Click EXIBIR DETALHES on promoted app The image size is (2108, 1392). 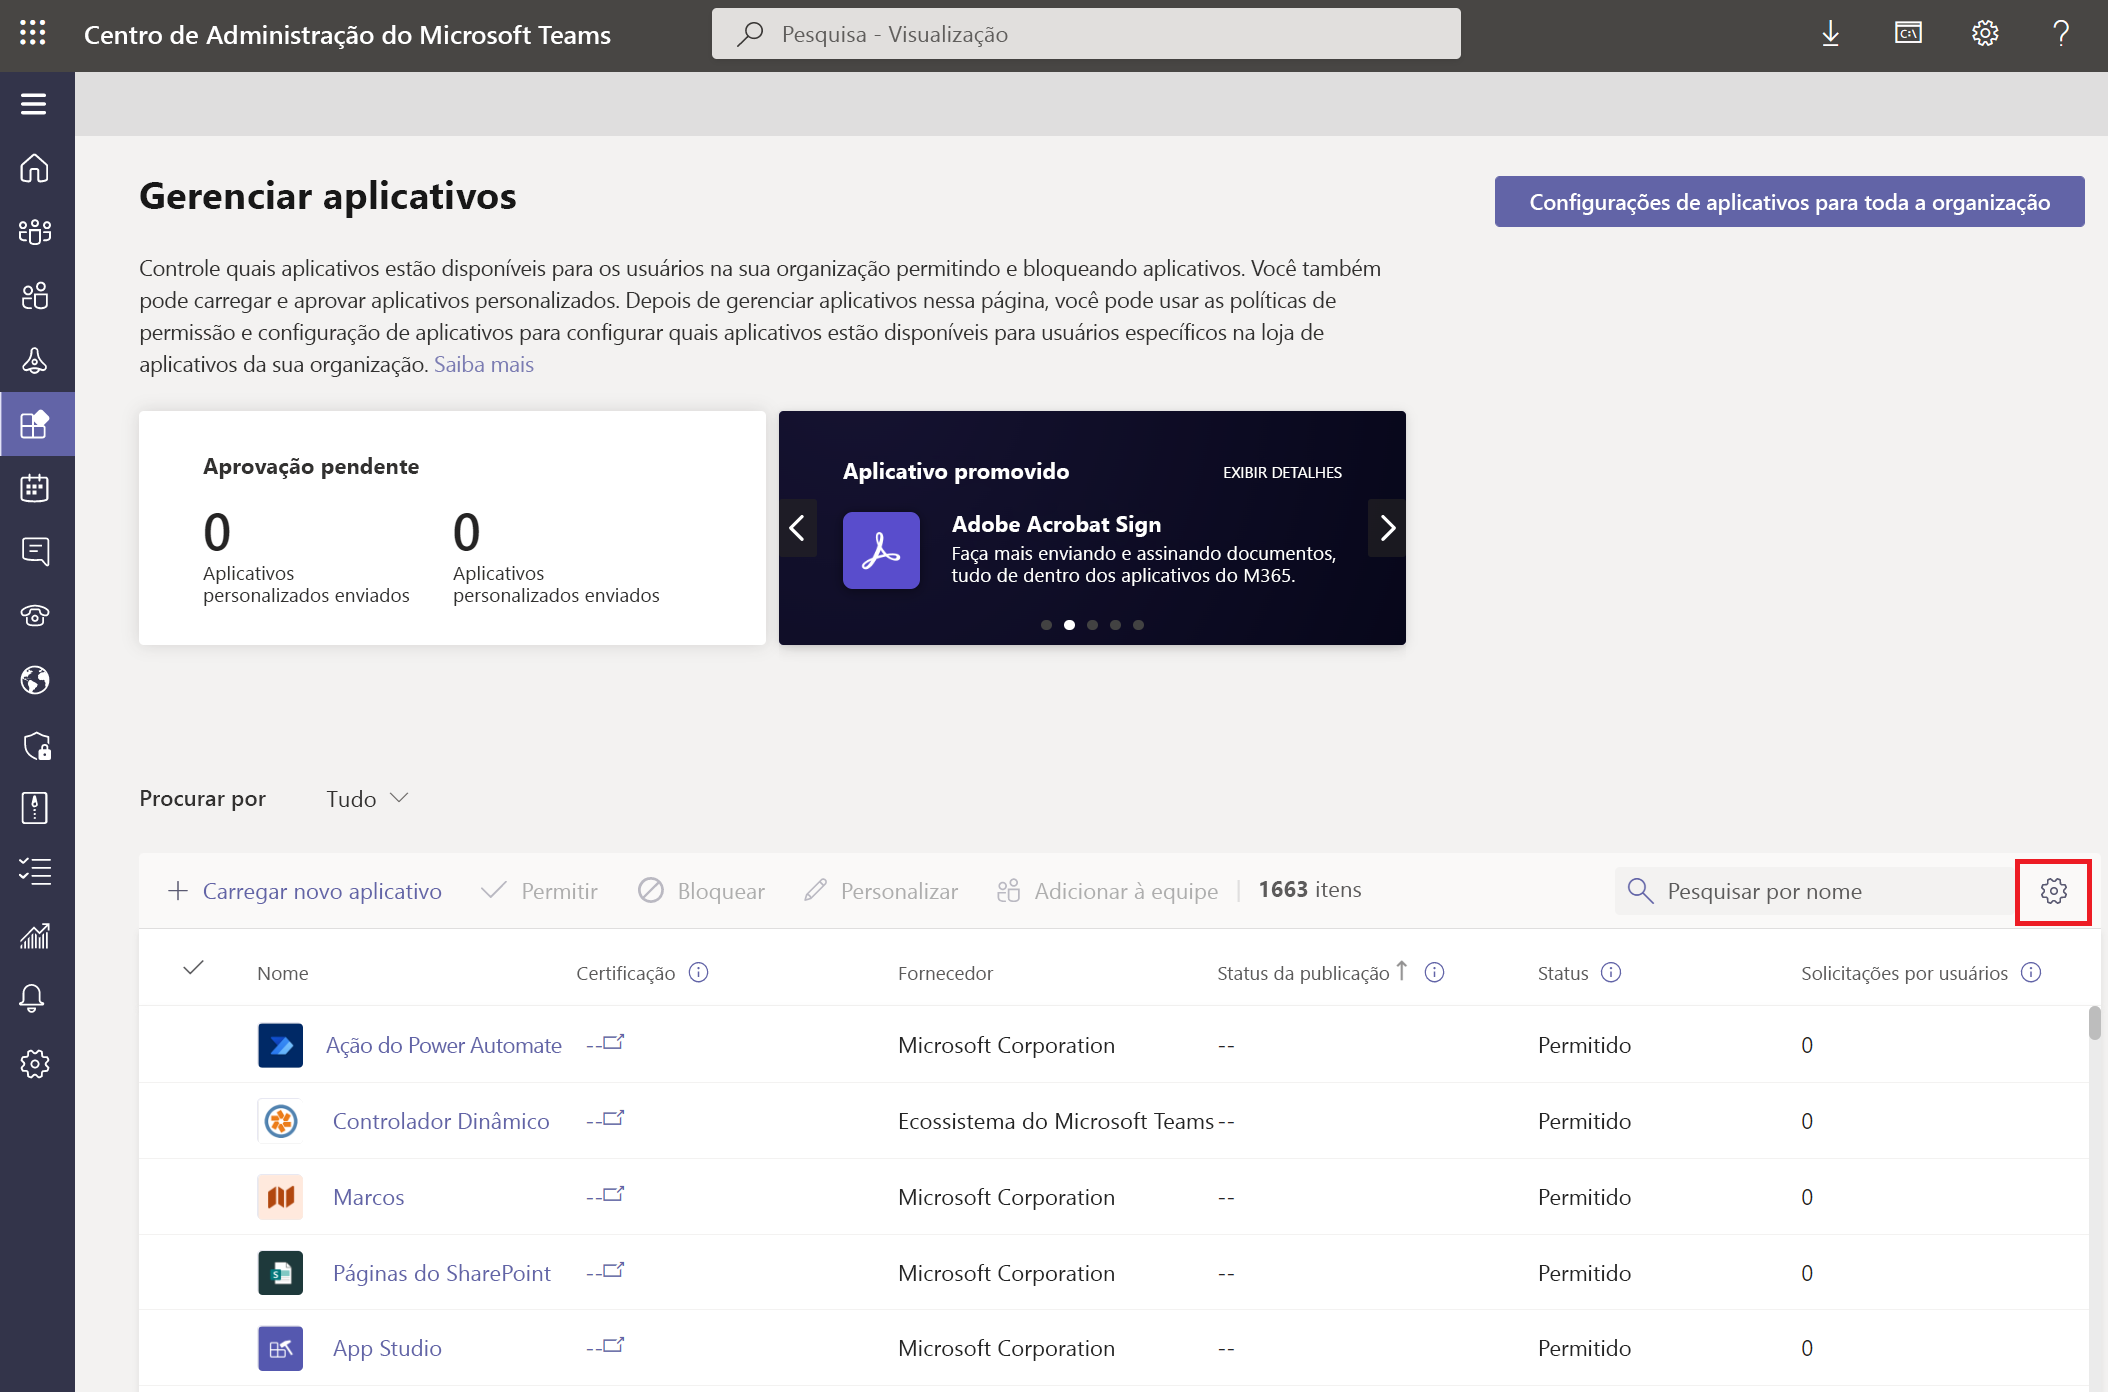(1282, 472)
